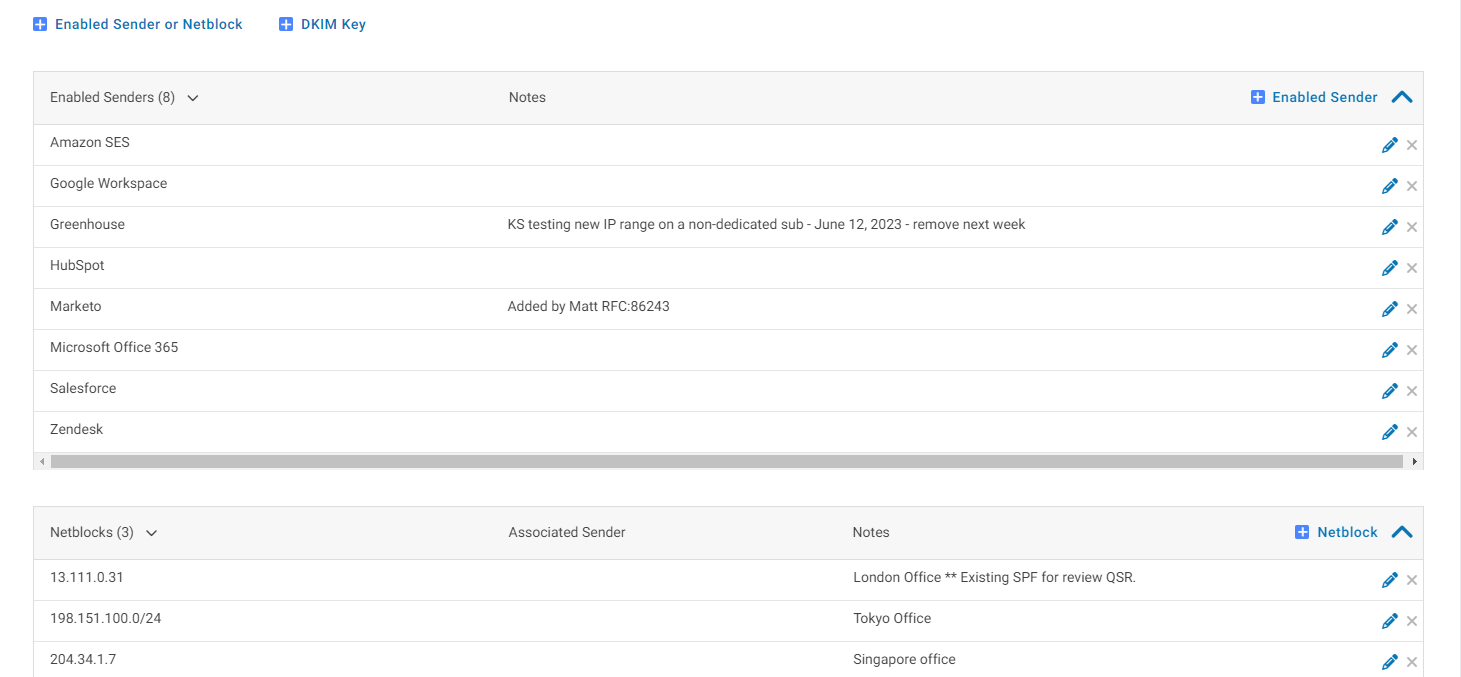The image size is (1461, 677).
Task: Edit the Amazon SES sender entry
Action: click(x=1390, y=144)
